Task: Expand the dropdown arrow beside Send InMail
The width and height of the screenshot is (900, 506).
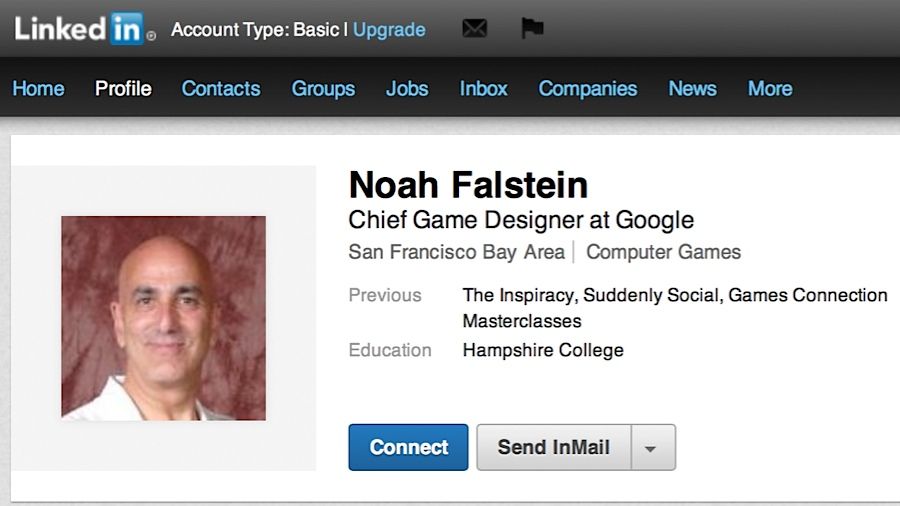Action: [653, 447]
